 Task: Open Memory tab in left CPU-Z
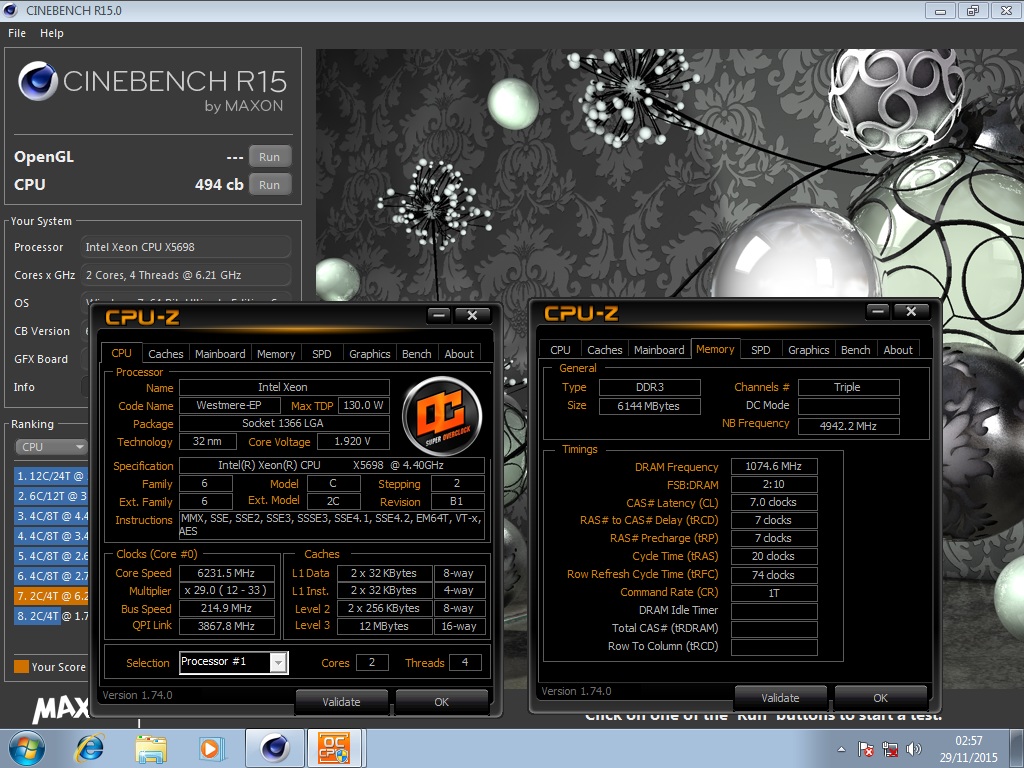point(276,354)
